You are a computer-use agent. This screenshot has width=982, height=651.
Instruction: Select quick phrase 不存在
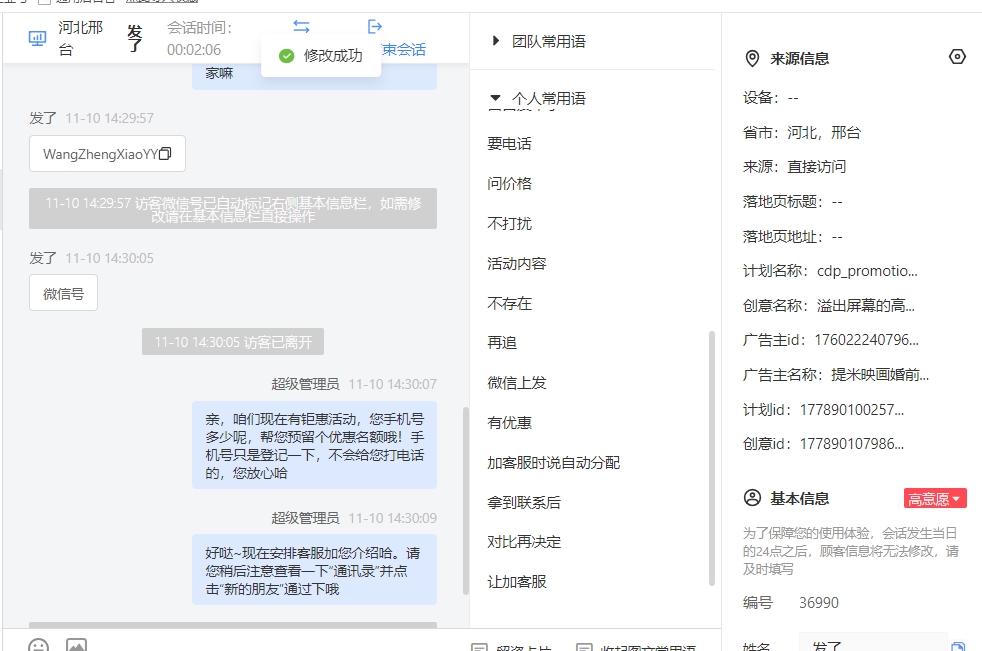coord(509,304)
